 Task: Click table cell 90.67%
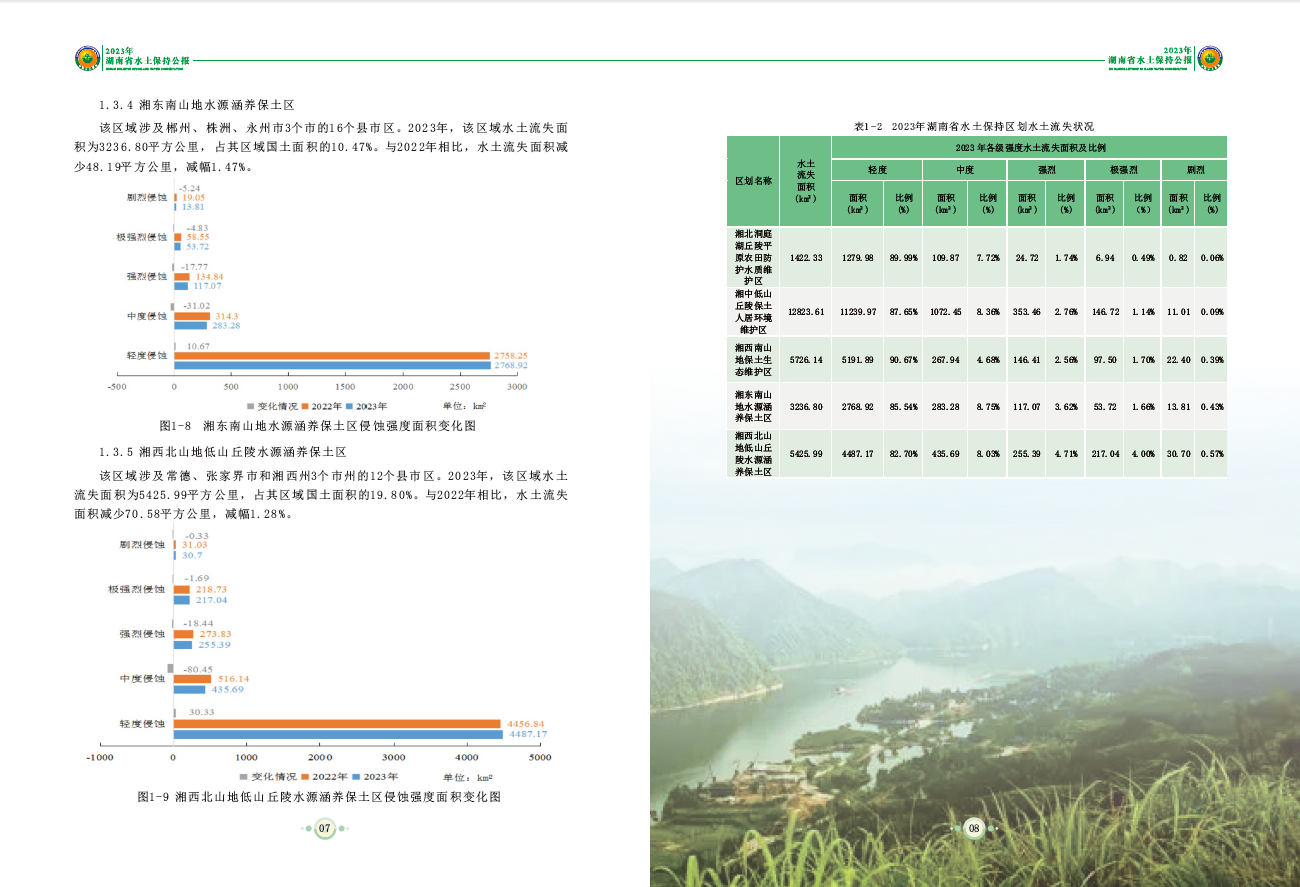coord(904,360)
